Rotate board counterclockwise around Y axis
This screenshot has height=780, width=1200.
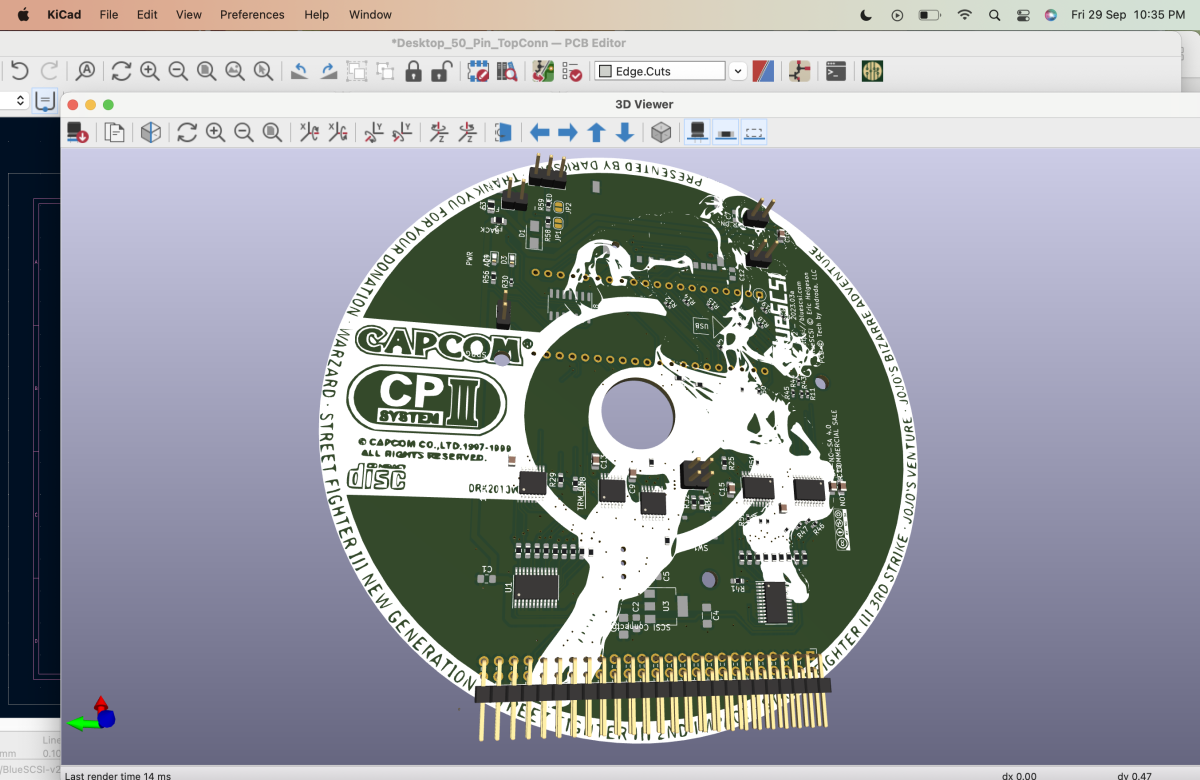(402, 132)
